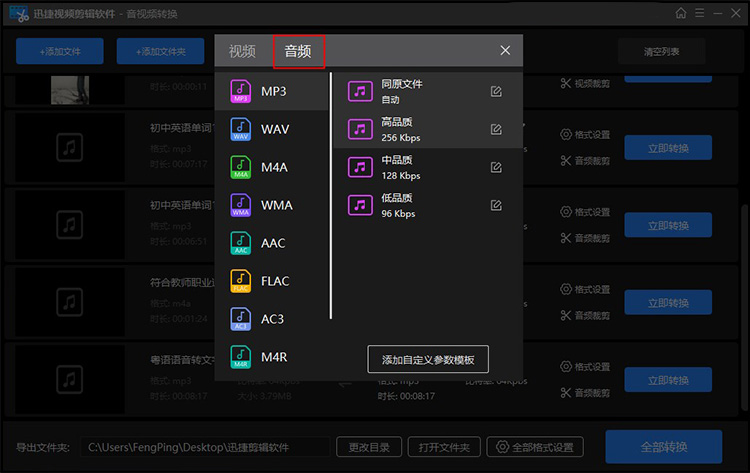Click the 全部转换 button

(x=664, y=447)
